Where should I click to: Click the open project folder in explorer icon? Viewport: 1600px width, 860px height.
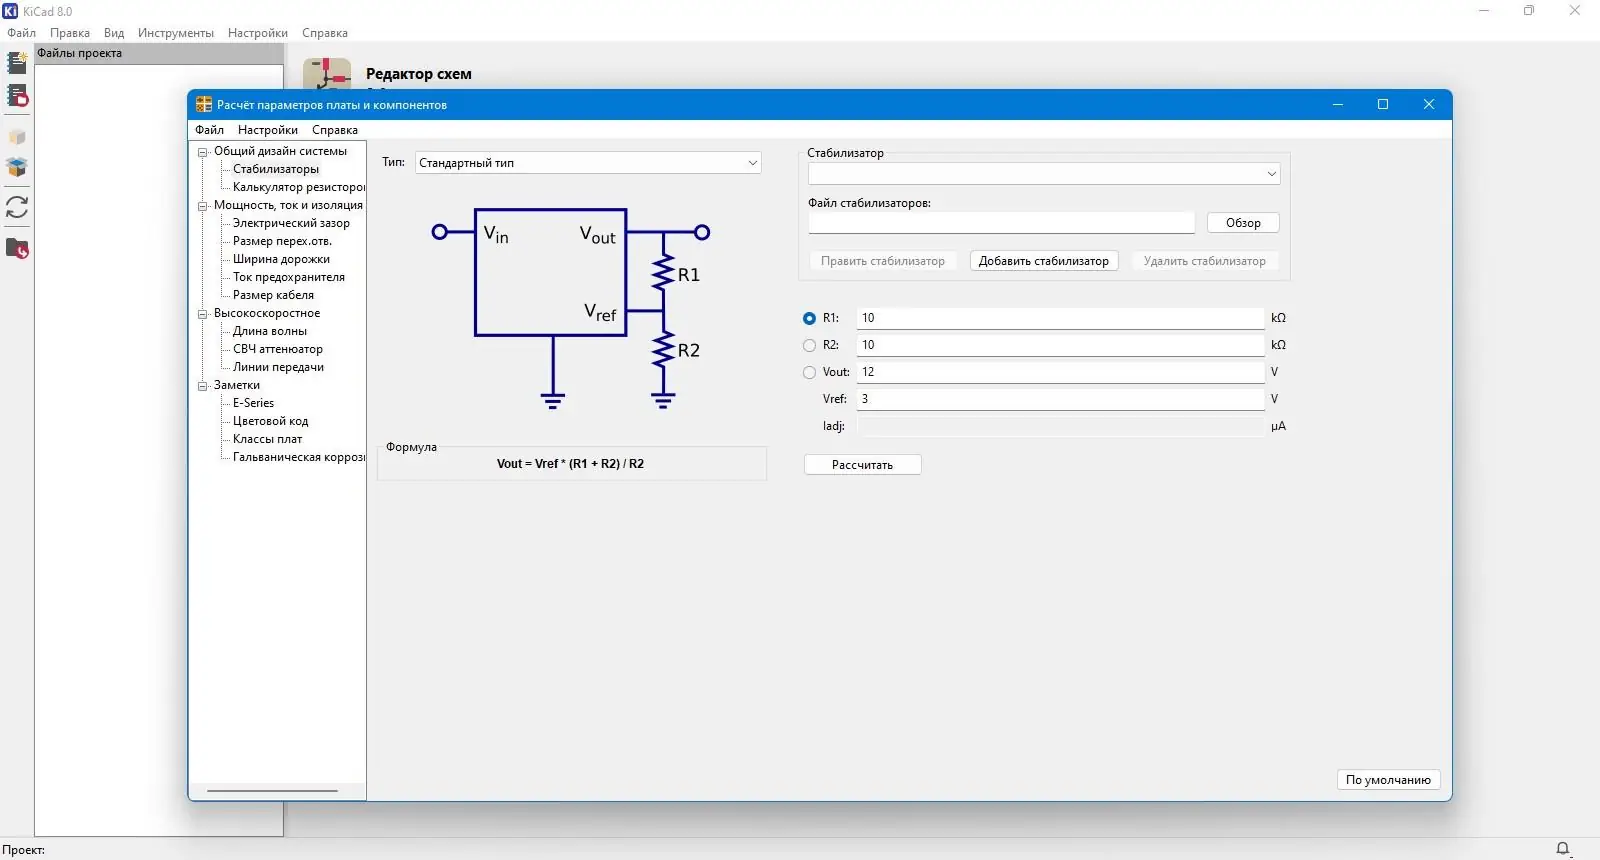[x=17, y=248]
